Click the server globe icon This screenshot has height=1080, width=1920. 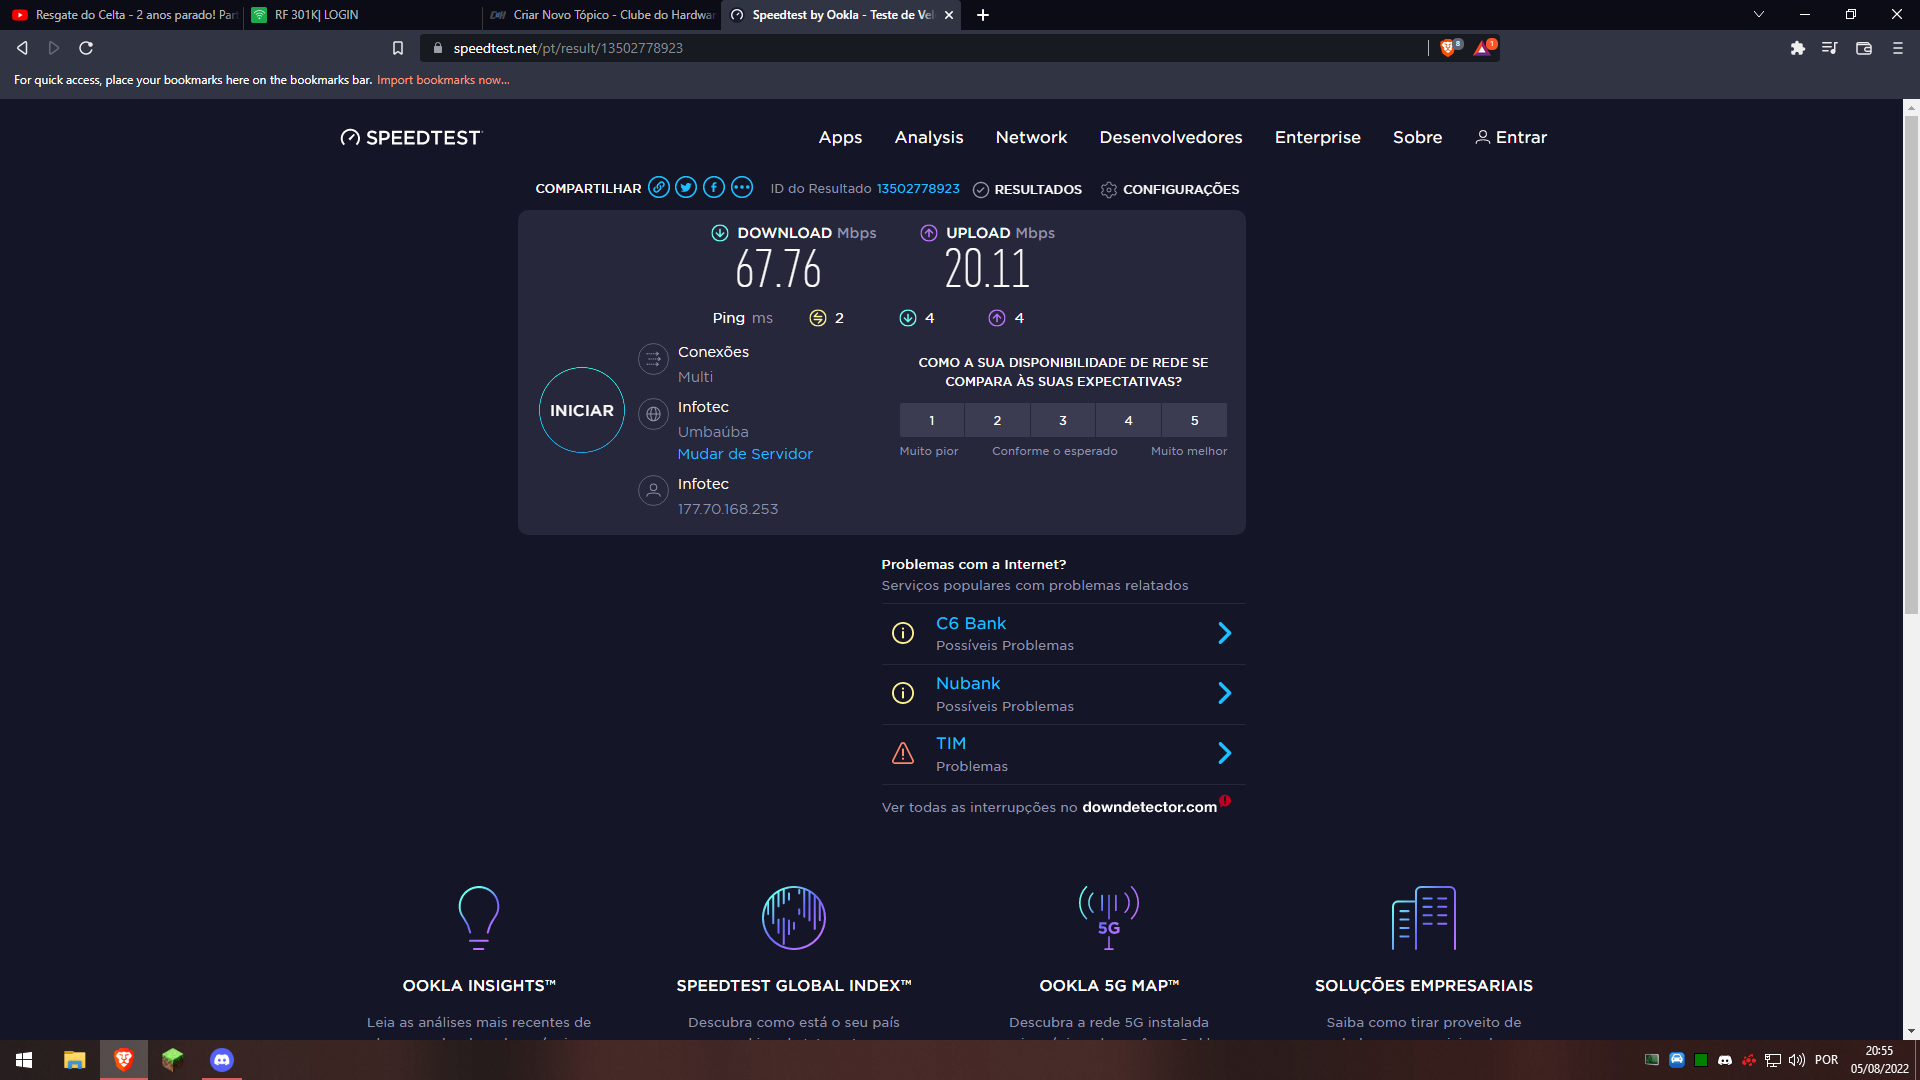(653, 414)
